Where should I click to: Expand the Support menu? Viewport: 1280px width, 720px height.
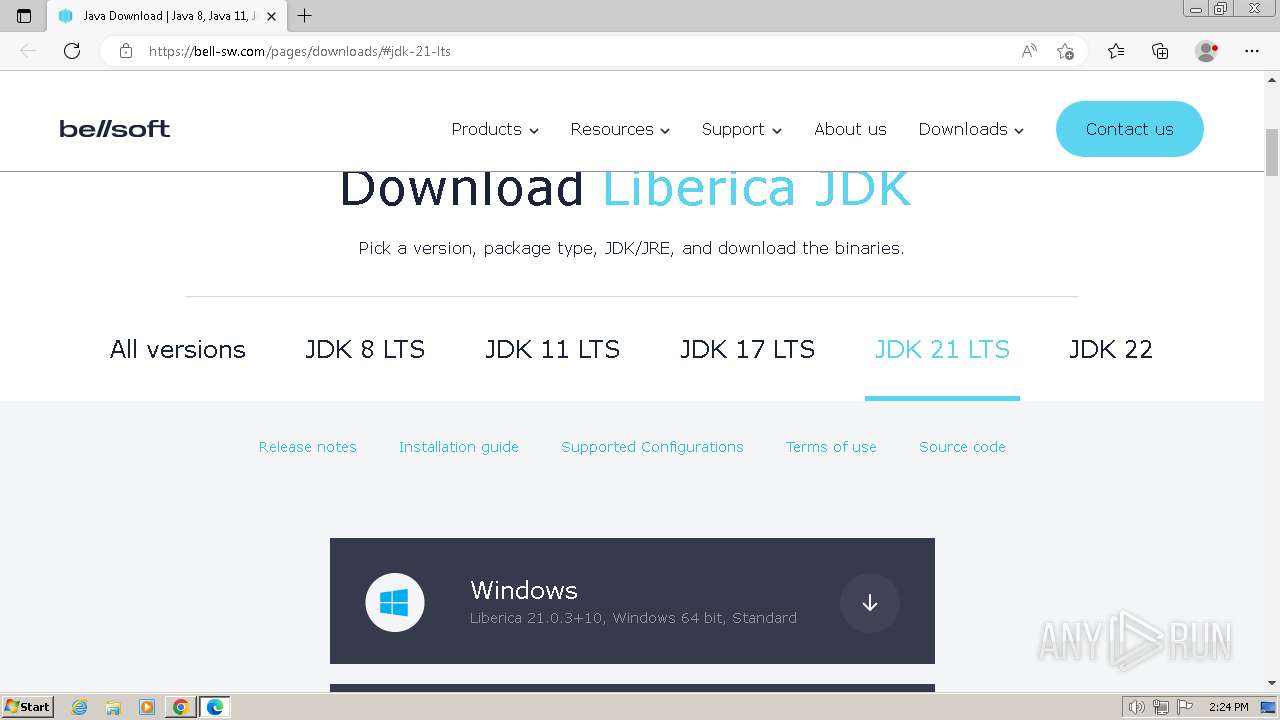742,129
